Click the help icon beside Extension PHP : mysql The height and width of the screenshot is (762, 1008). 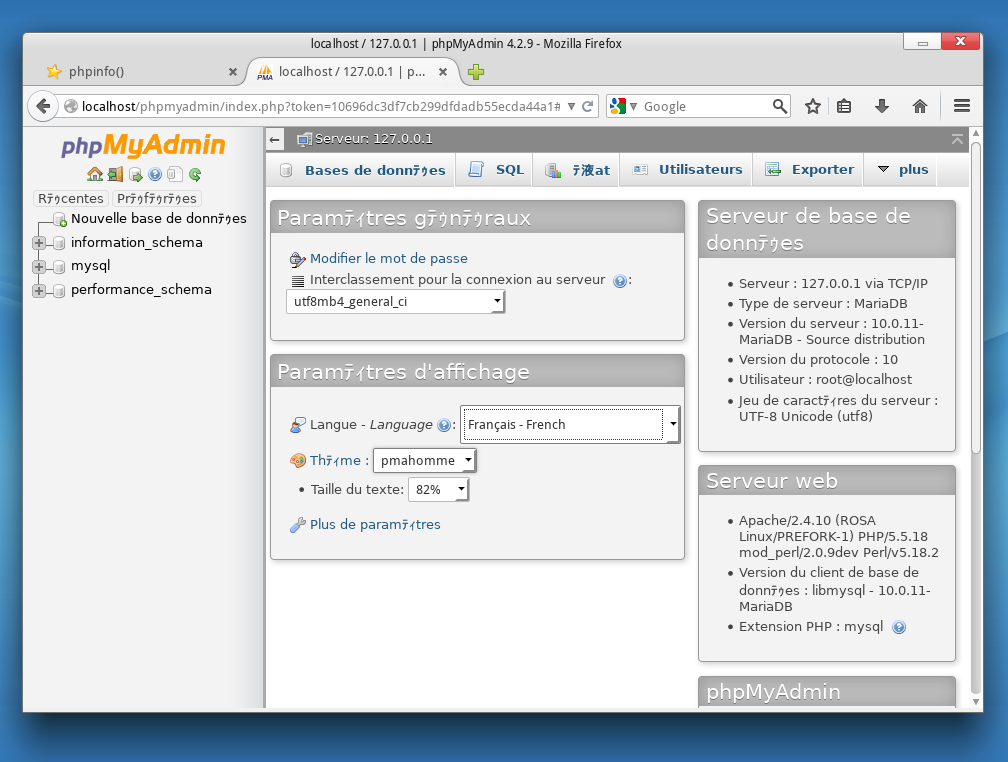899,628
